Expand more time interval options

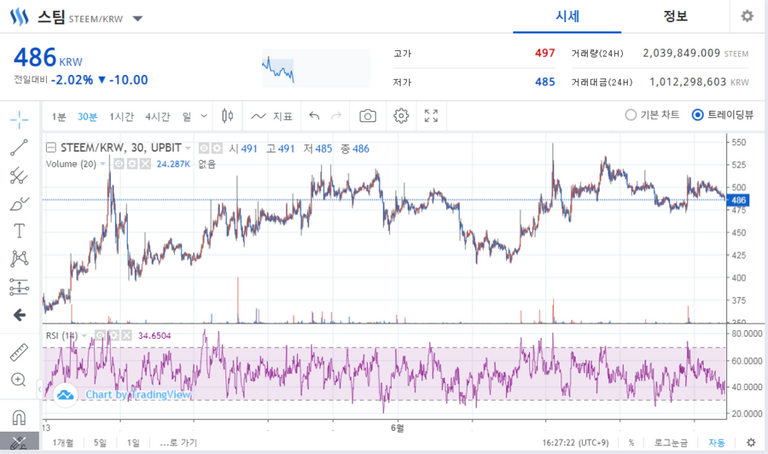(204, 116)
